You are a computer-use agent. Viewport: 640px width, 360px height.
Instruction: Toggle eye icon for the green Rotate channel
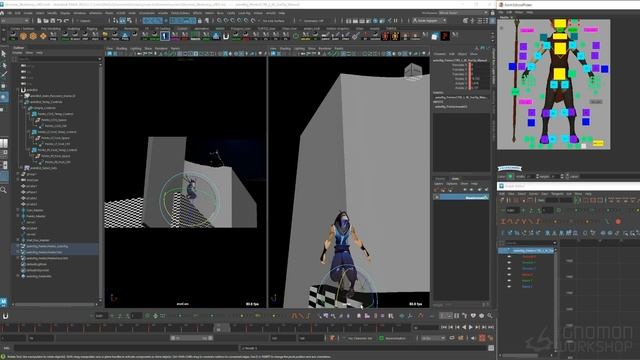pos(509,280)
